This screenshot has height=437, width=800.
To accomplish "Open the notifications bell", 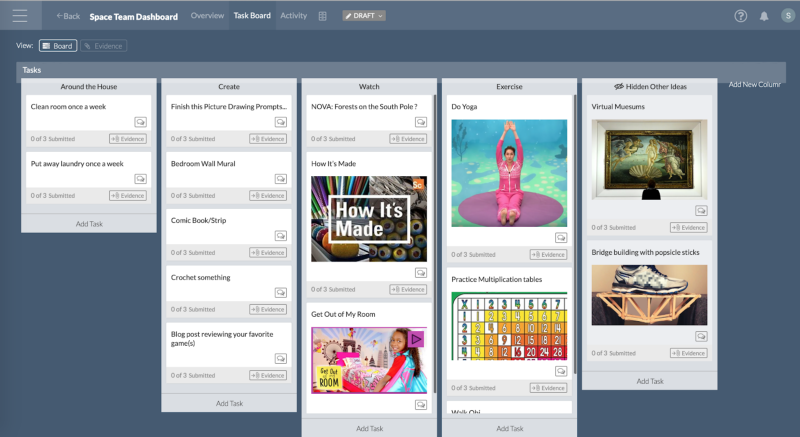I will click(x=764, y=16).
